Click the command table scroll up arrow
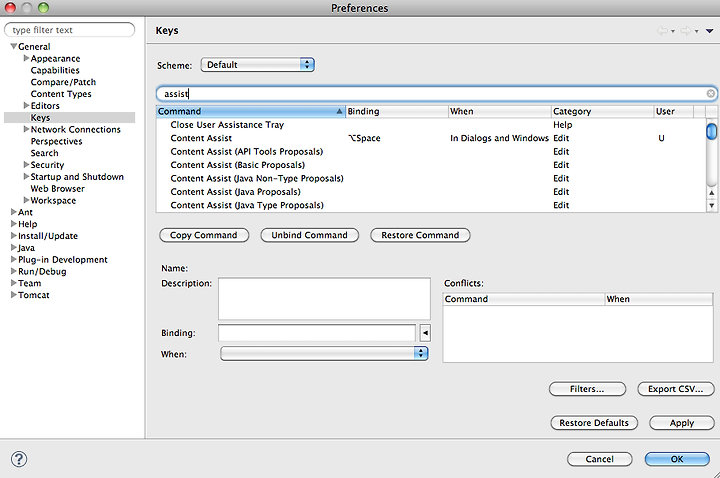Viewport: 720px width, 478px height. click(711, 193)
